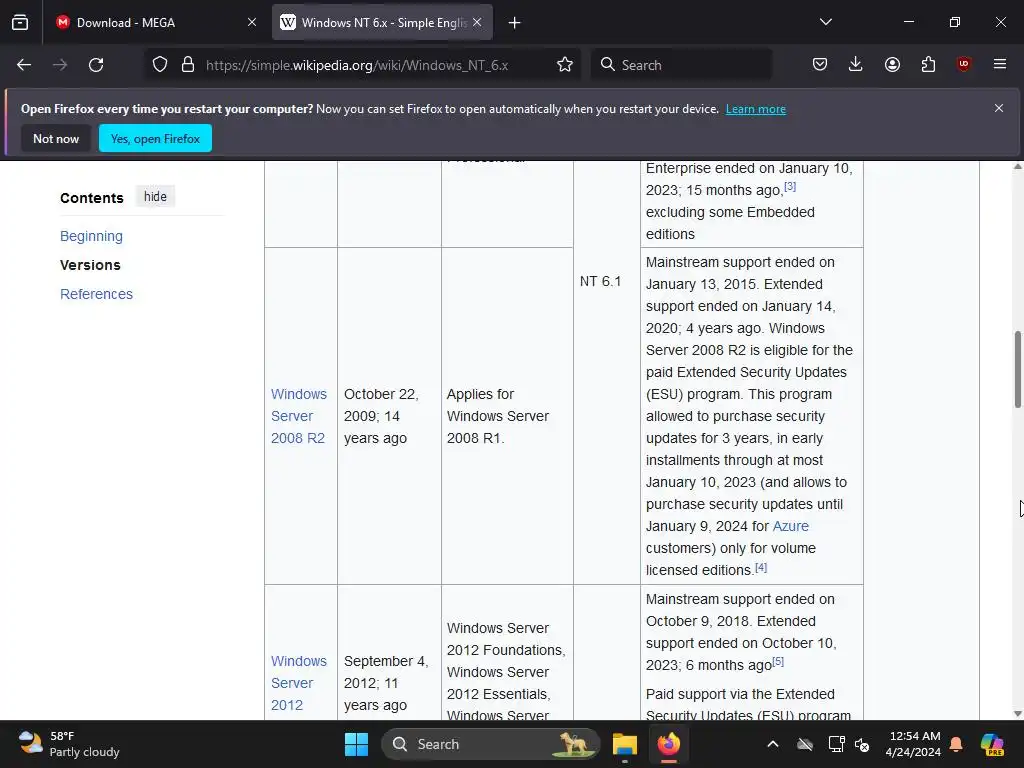Bookmark this page with the star
1024x768 pixels.
click(565, 65)
